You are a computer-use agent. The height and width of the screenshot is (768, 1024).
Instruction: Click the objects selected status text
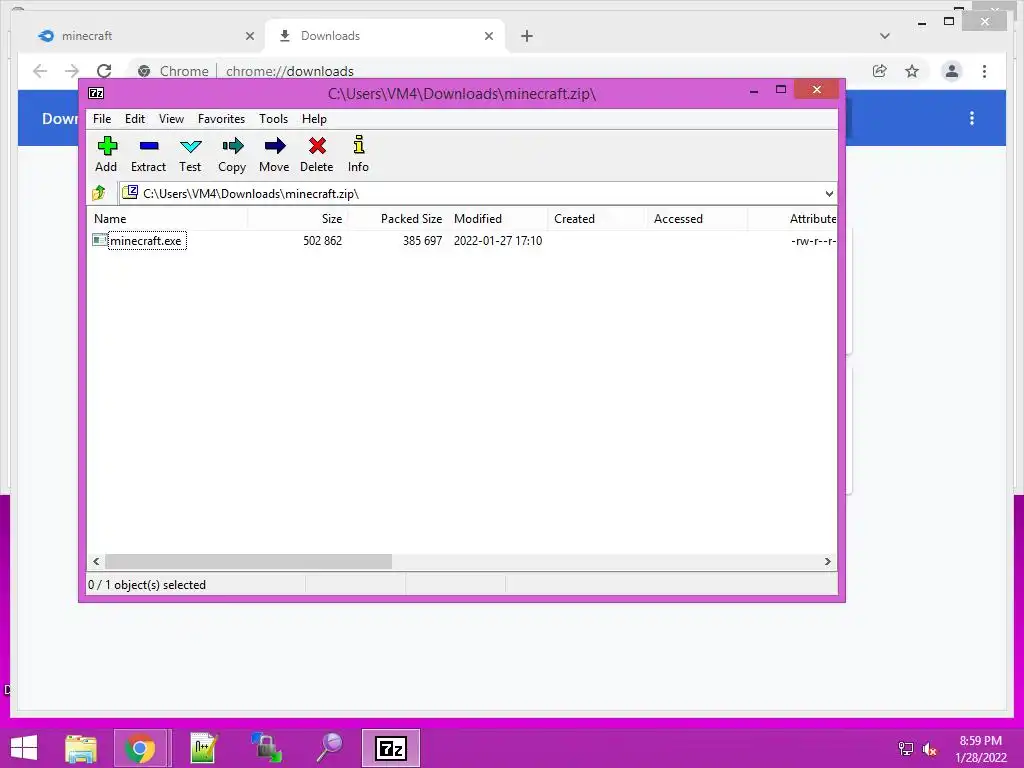(x=147, y=584)
